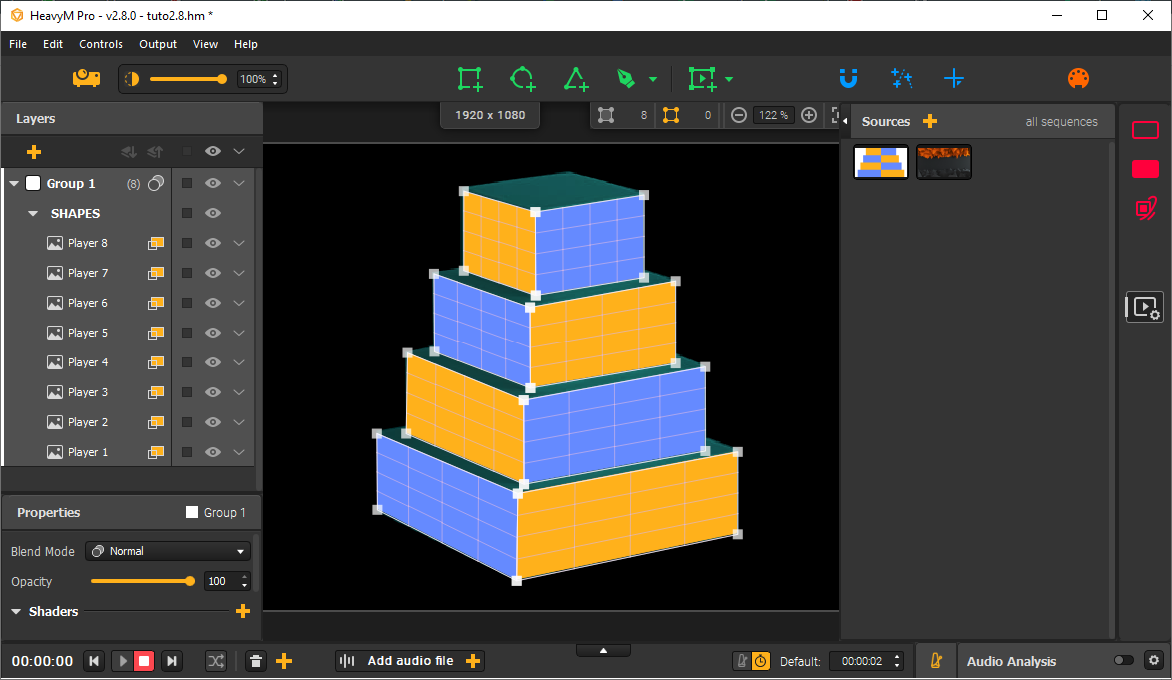Select the circle creation tool
This screenshot has width=1172, height=680.
521,78
